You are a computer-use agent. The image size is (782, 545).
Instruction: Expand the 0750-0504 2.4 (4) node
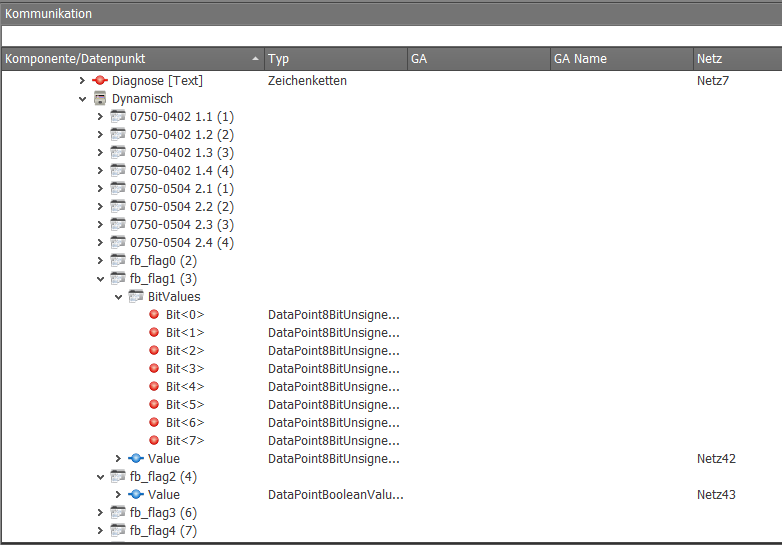[100, 242]
